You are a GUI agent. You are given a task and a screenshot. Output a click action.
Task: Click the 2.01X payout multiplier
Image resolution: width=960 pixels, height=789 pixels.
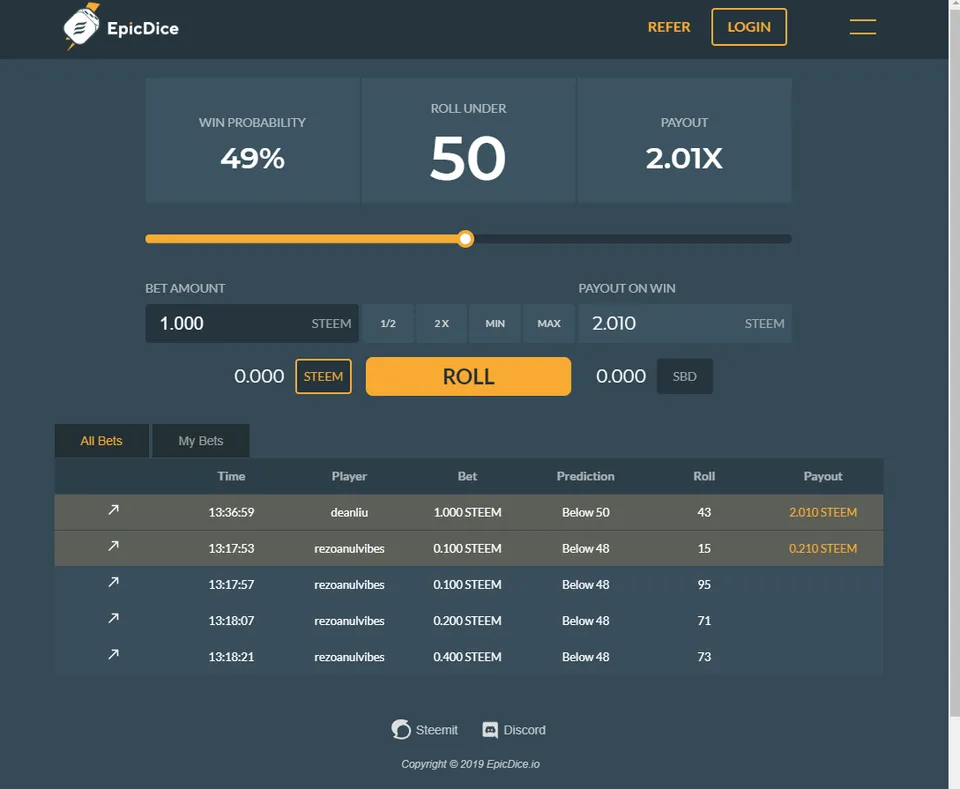click(x=684, y=159)
